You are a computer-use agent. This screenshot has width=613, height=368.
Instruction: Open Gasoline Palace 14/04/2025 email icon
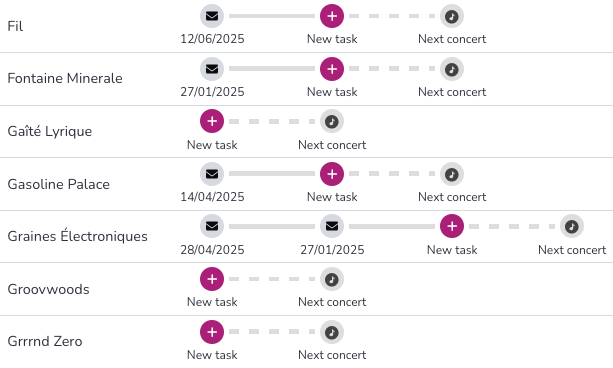click(212, 174)
